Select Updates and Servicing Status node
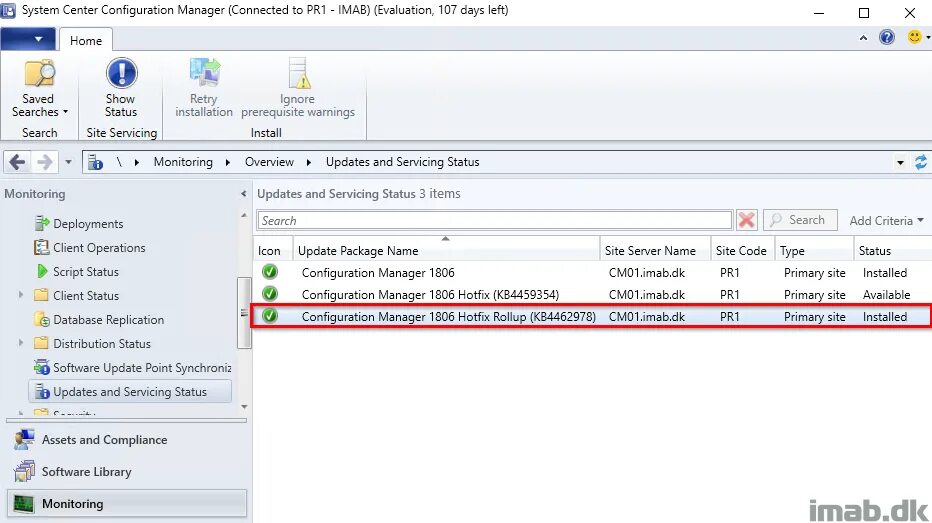The width and height of the screenshot is (932, 523). coord(130,392)
